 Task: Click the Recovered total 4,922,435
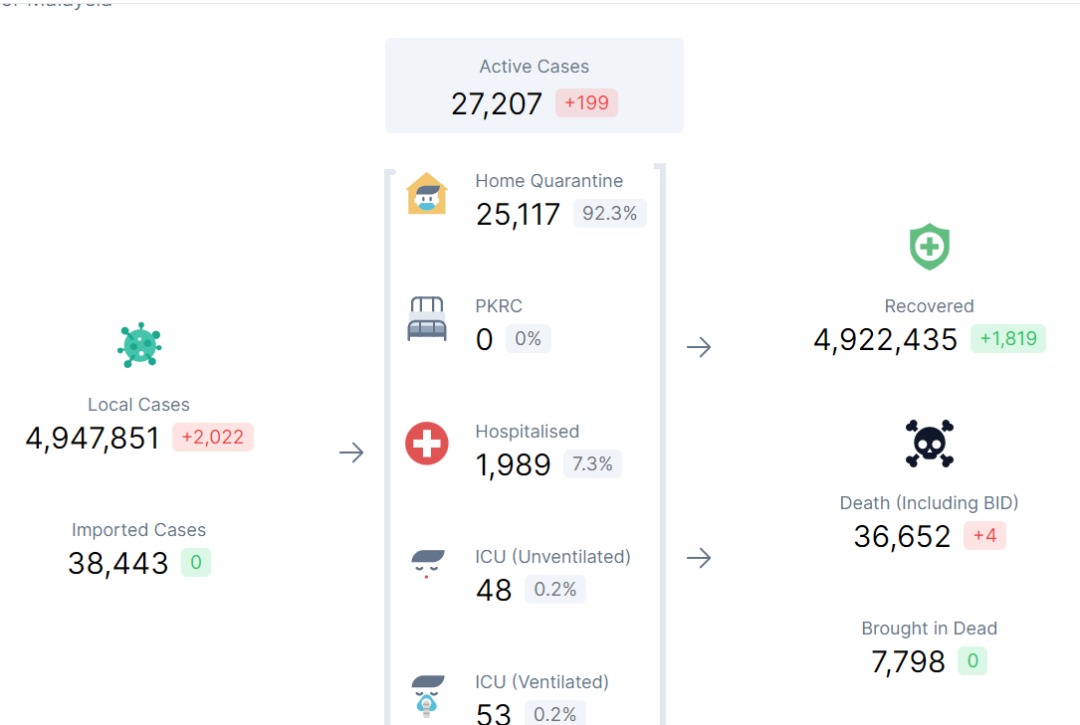886,340
